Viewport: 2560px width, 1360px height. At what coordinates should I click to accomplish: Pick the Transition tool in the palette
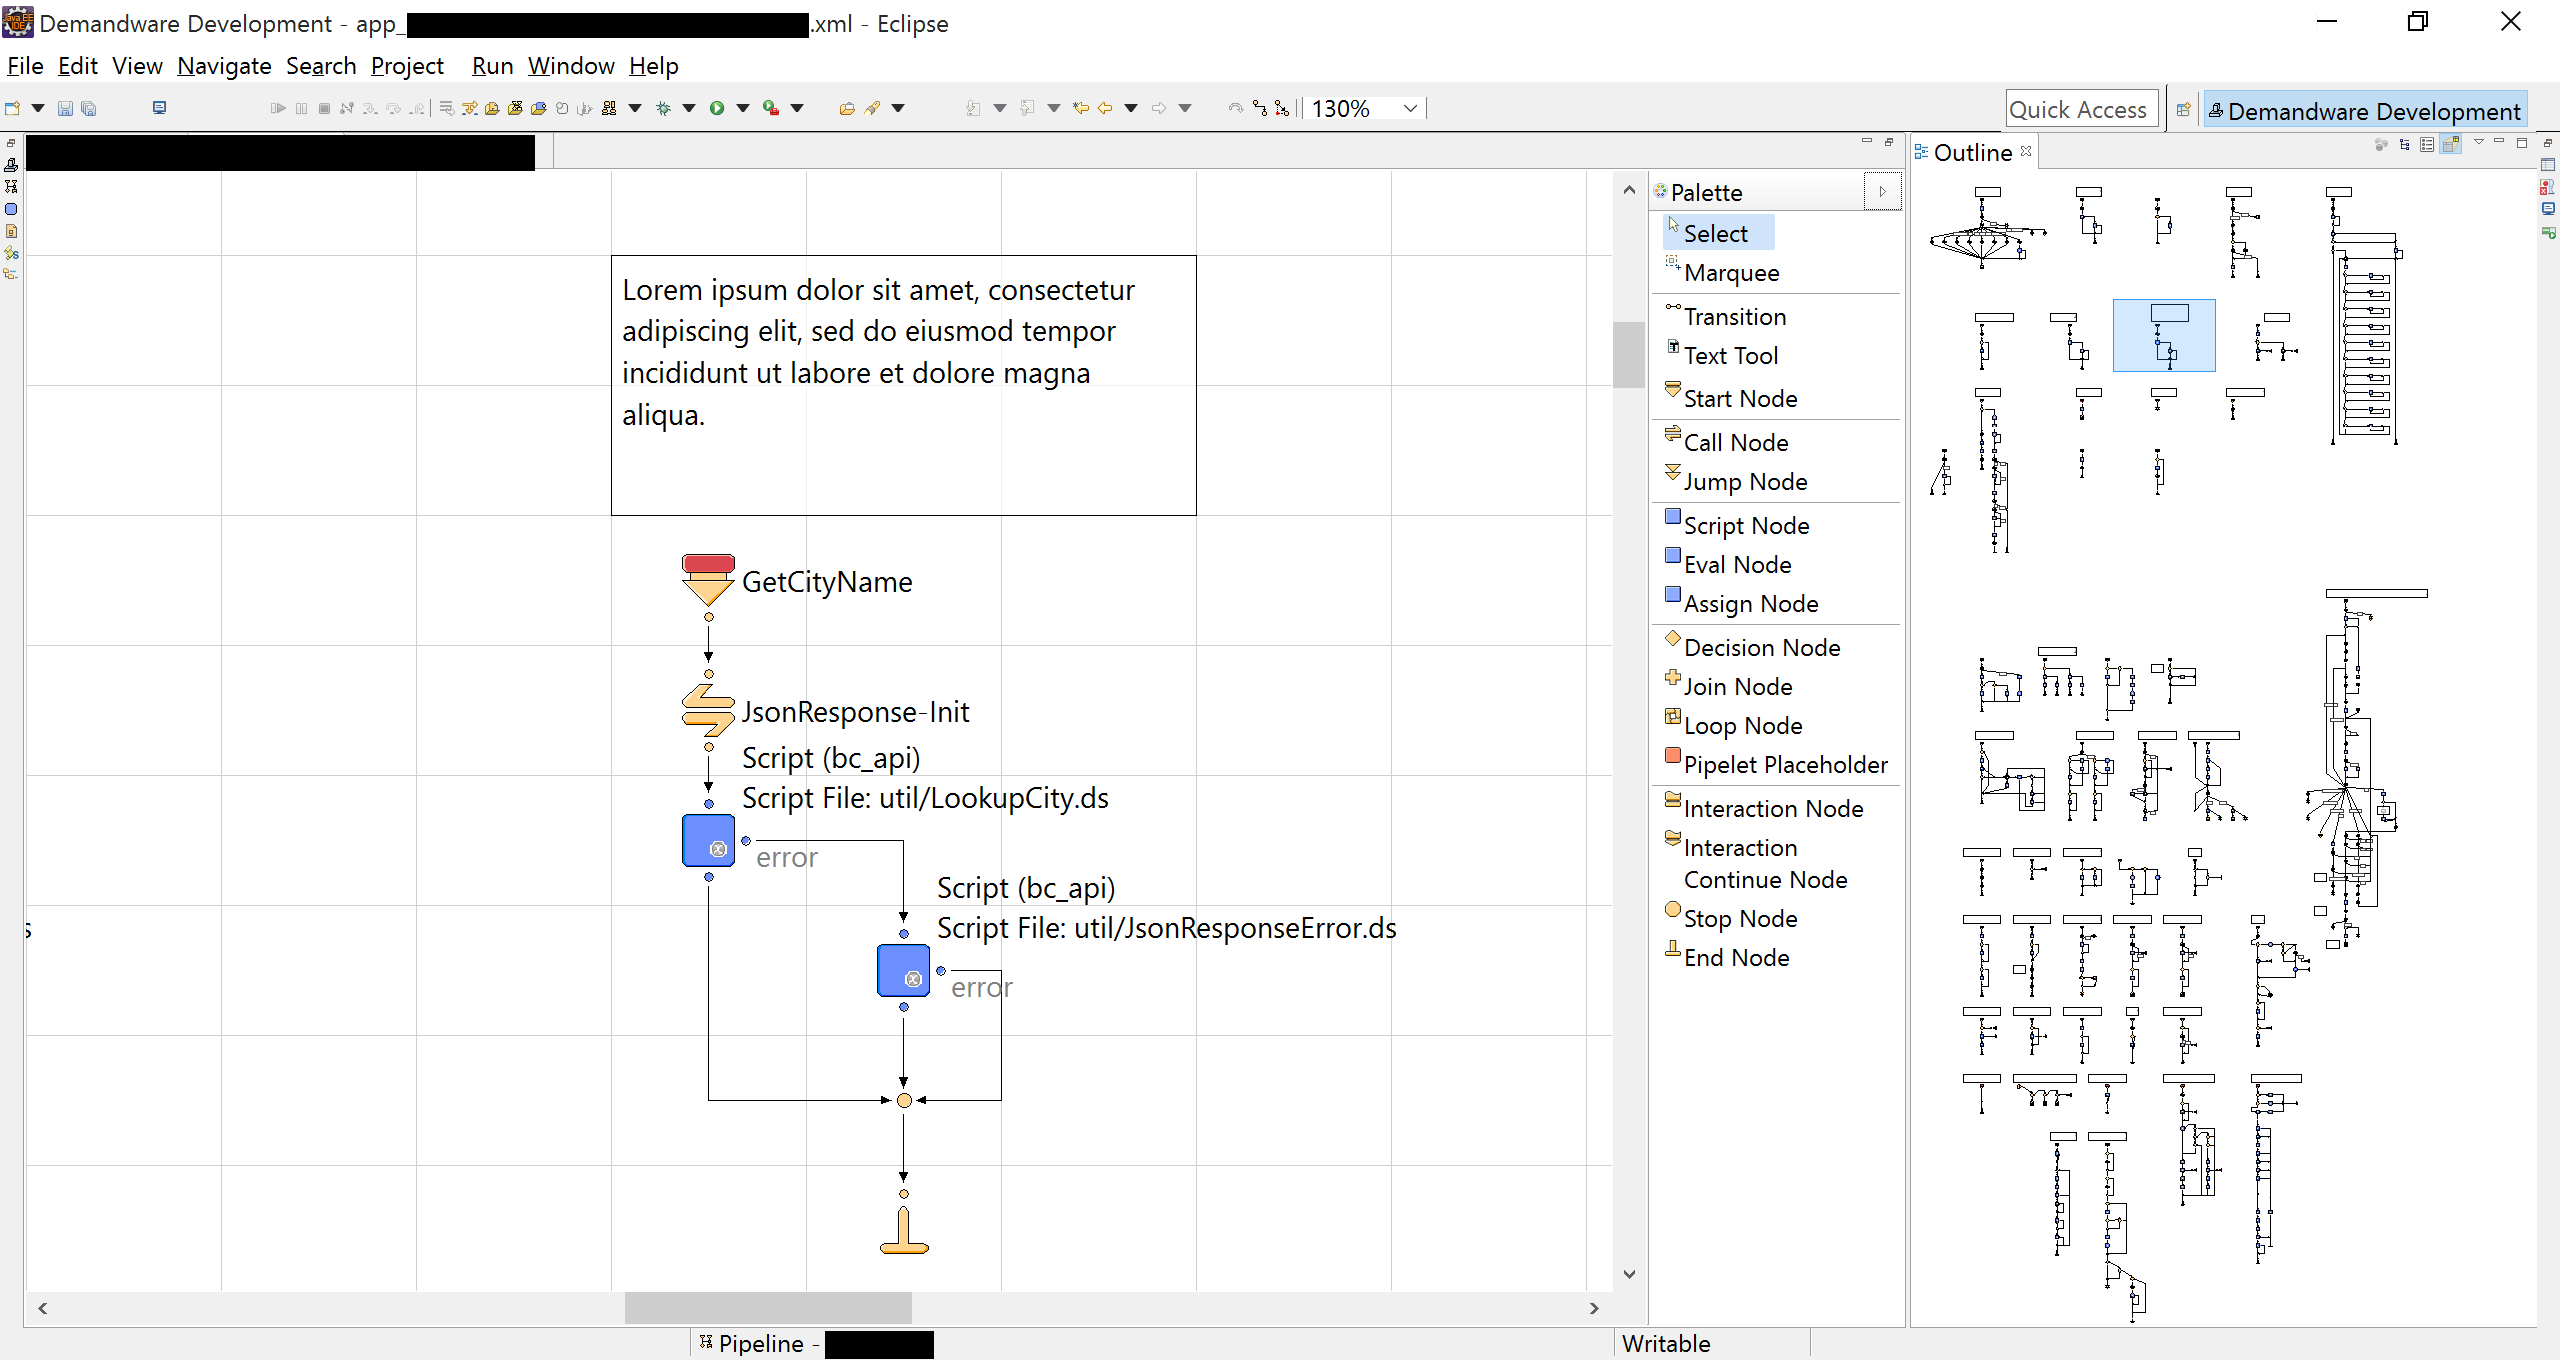coord(1734,316)
